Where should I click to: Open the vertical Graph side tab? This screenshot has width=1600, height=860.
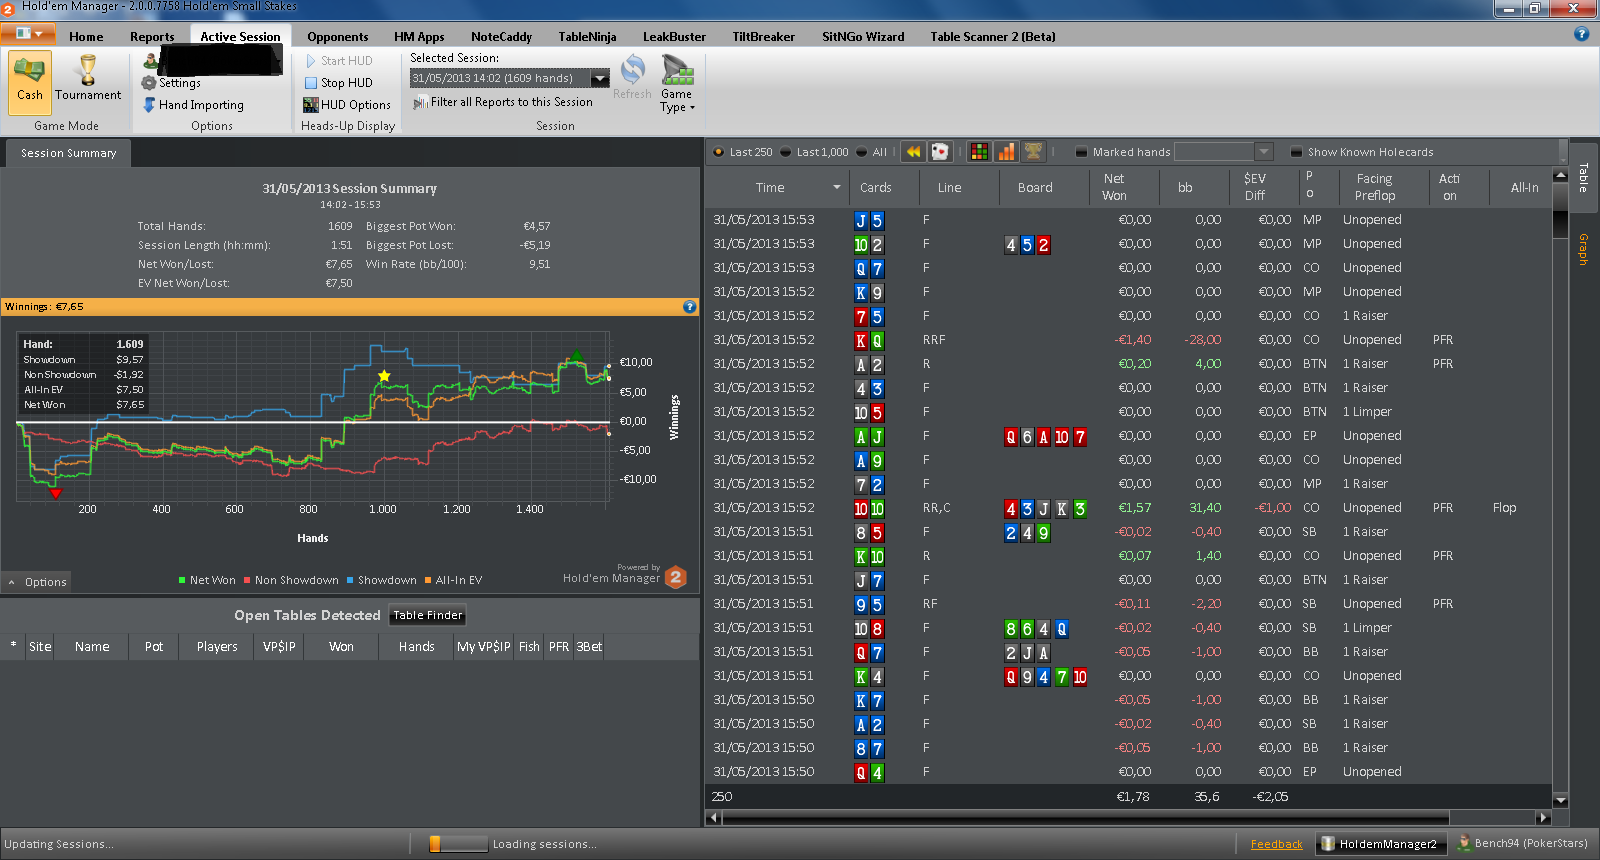1583,249
